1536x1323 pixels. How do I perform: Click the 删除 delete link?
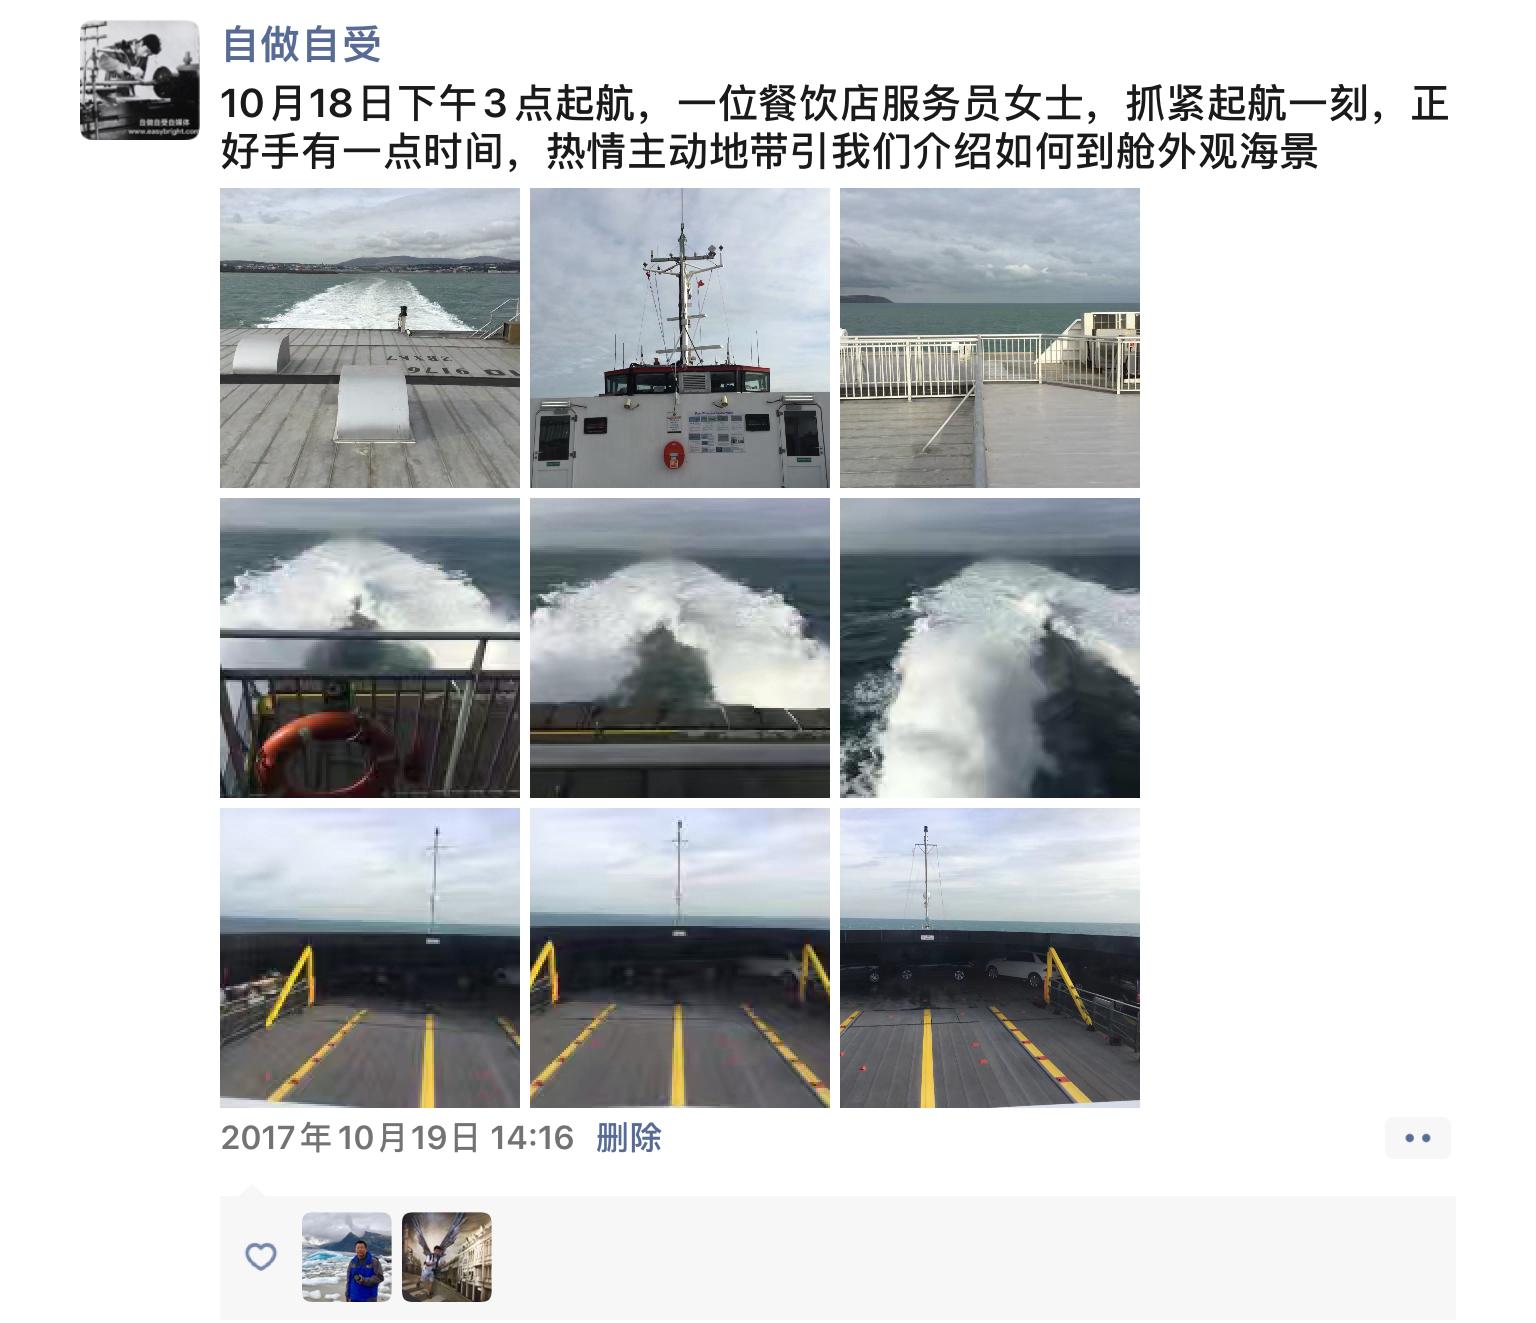click(629, 1138)
